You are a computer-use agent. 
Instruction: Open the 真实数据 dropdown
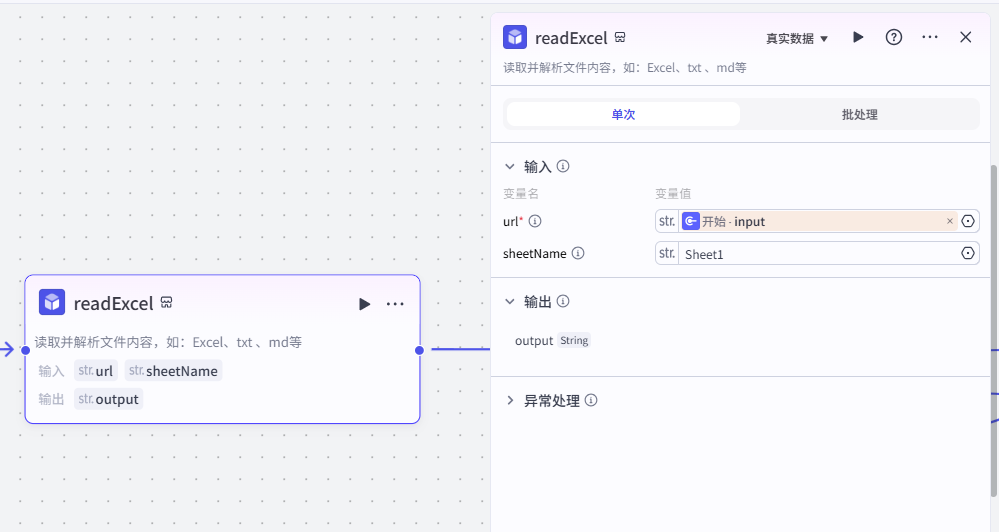pos(797,38)
